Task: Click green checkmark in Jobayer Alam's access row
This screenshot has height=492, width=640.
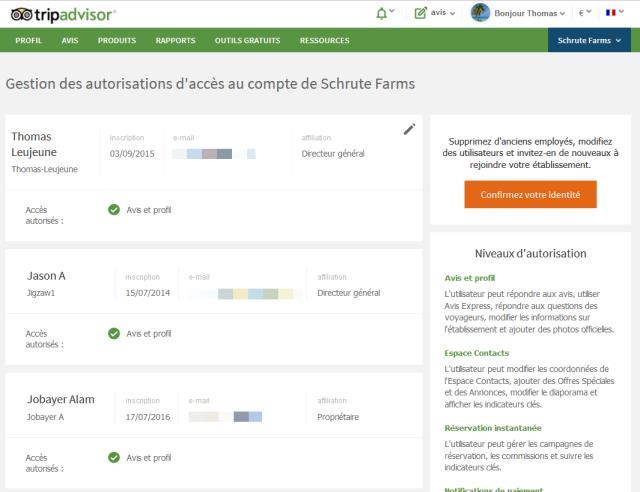Action: click(x=114, y=458)
